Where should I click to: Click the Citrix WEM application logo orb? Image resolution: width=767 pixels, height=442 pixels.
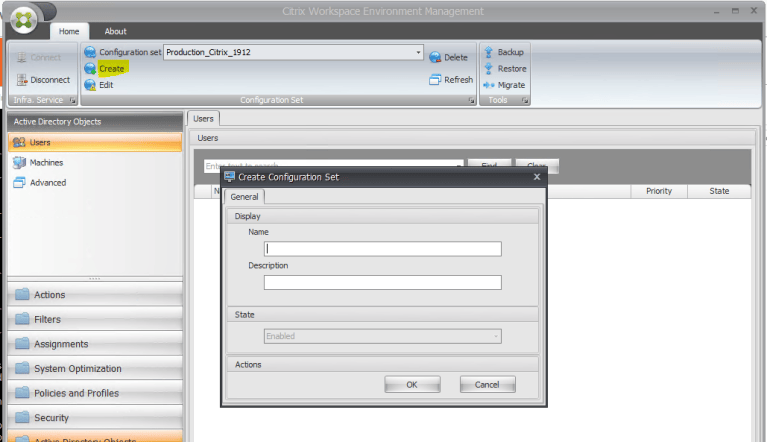click(x=23, y=20)
